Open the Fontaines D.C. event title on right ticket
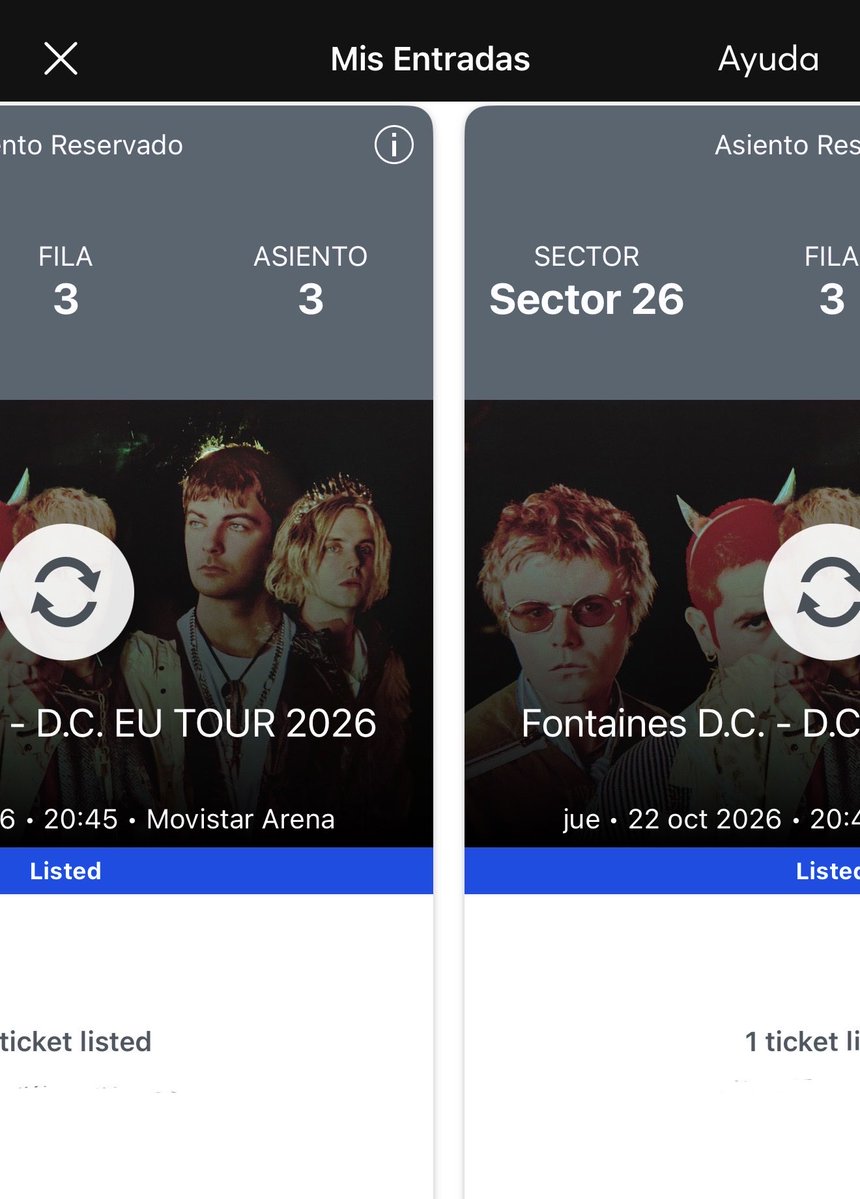Viewport: 860px width, 1199px height. coord(690,723)
